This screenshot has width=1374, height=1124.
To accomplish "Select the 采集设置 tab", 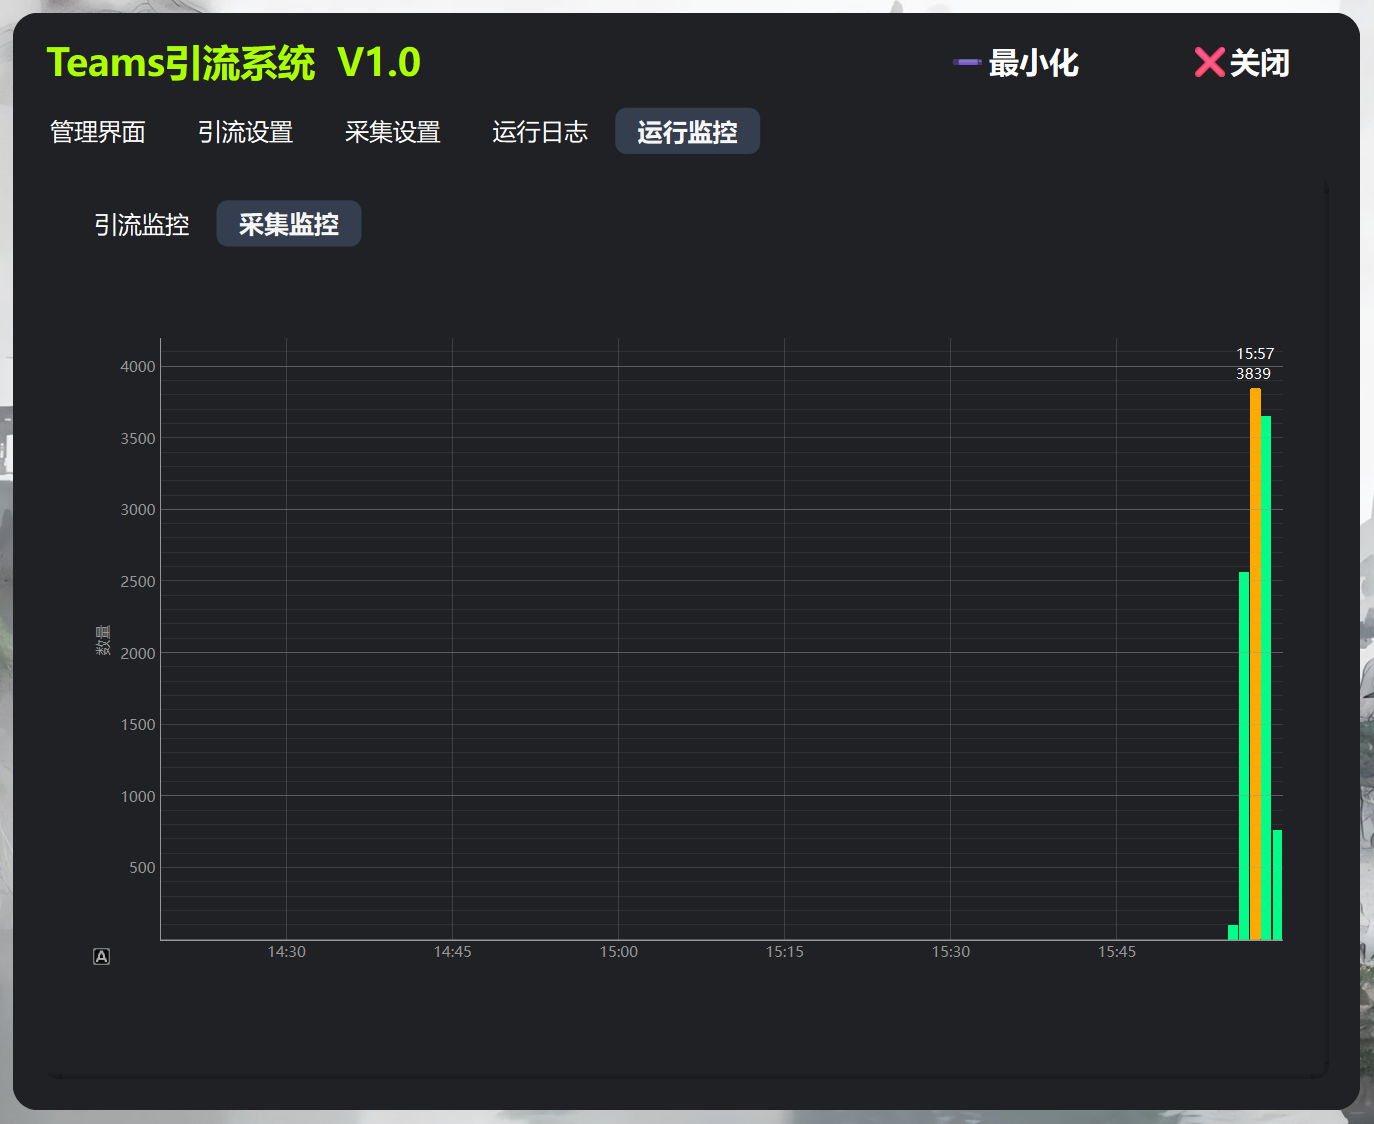I will click(x=392, y=131).
